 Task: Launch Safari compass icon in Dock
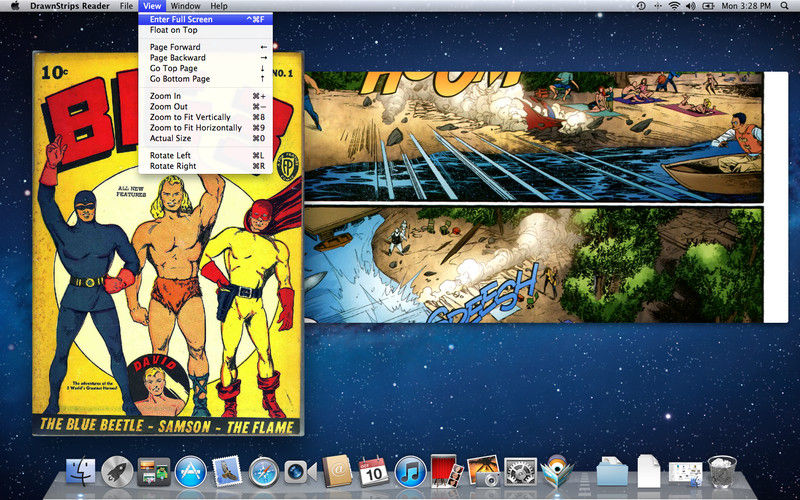click(x=264, y=472)
